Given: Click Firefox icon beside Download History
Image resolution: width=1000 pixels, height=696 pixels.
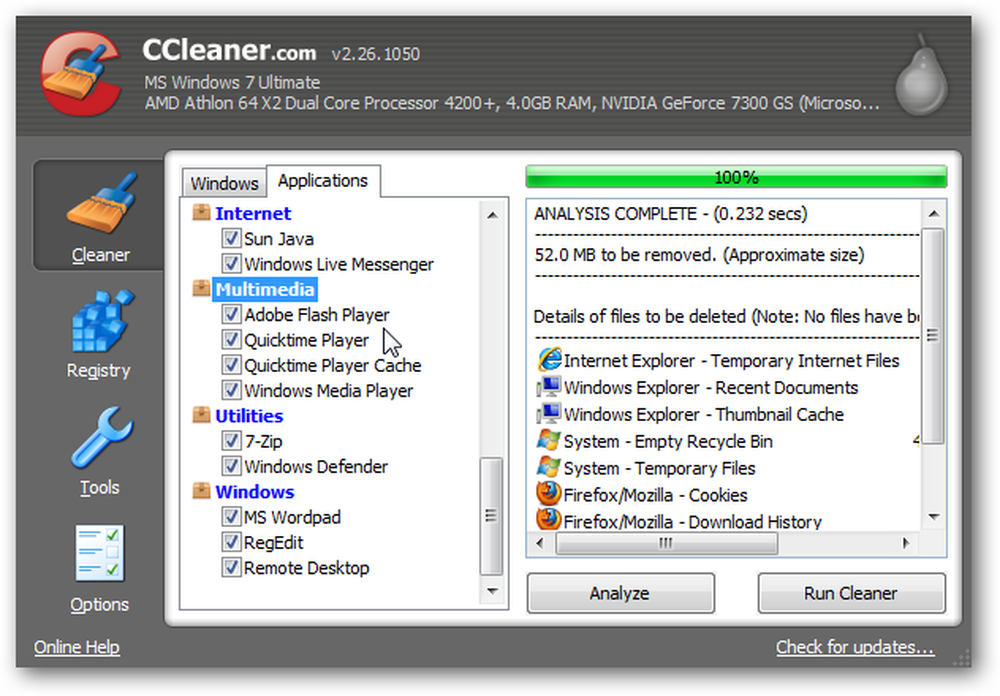Looking at the screenshot, I should point(548,520).
